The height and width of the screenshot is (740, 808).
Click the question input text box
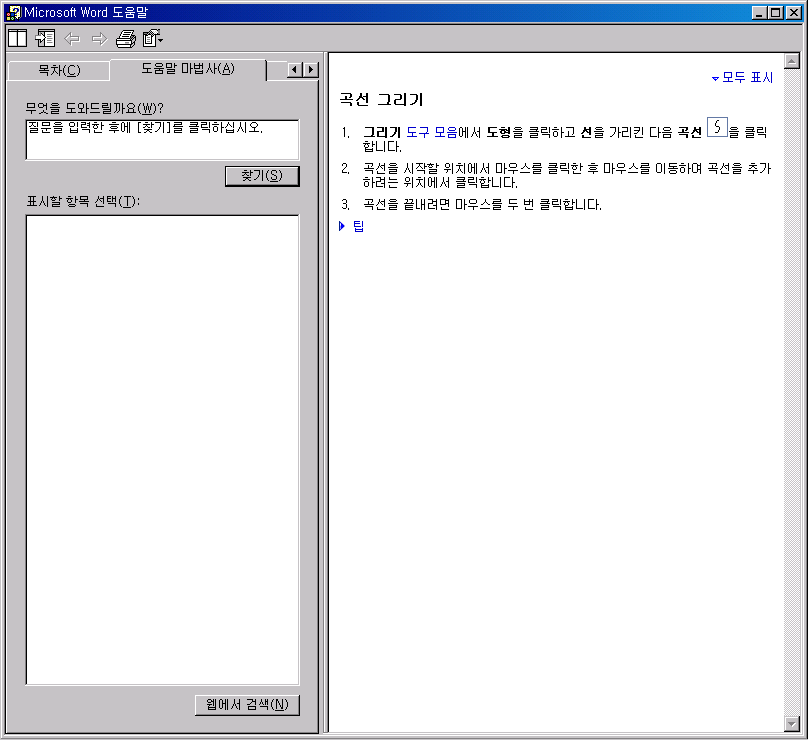162,140
